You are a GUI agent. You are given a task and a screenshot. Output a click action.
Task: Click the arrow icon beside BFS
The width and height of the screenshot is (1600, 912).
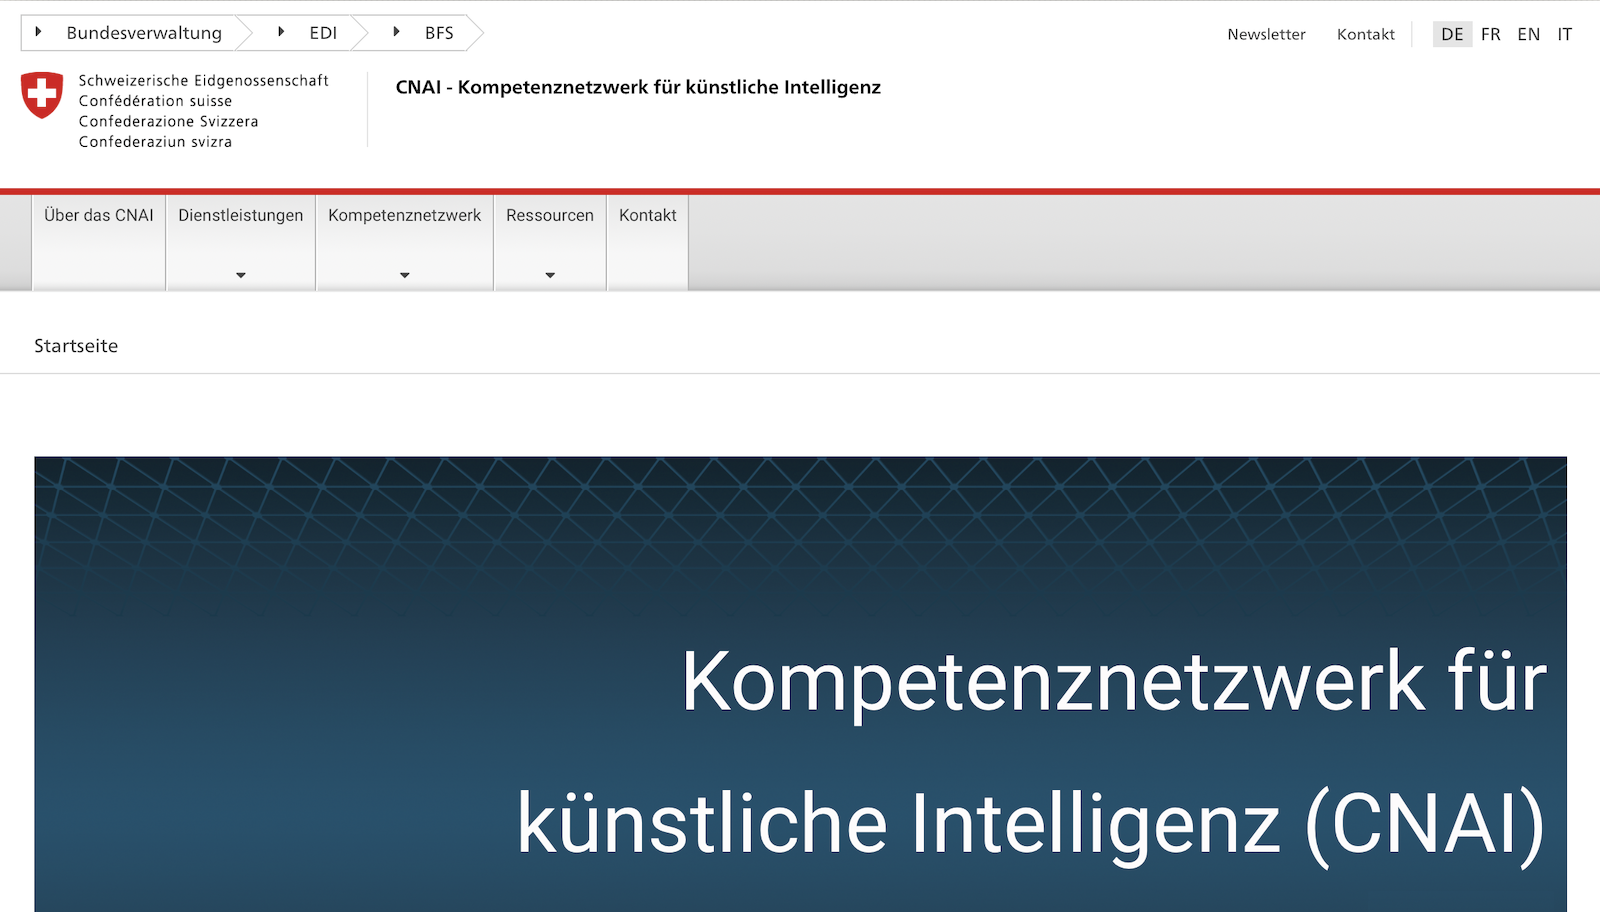tap(394, 32)
